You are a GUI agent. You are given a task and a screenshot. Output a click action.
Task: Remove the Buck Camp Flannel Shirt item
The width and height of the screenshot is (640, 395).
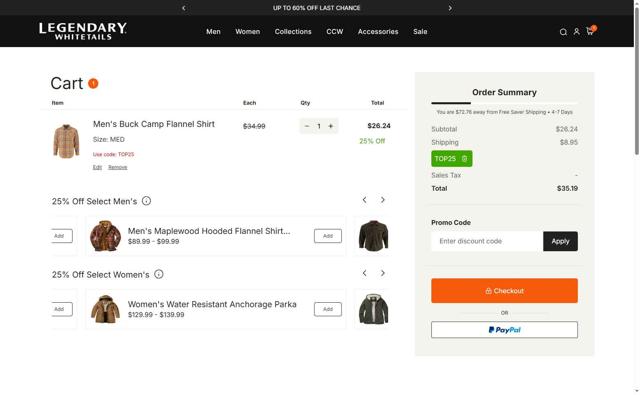coord(118,167)
